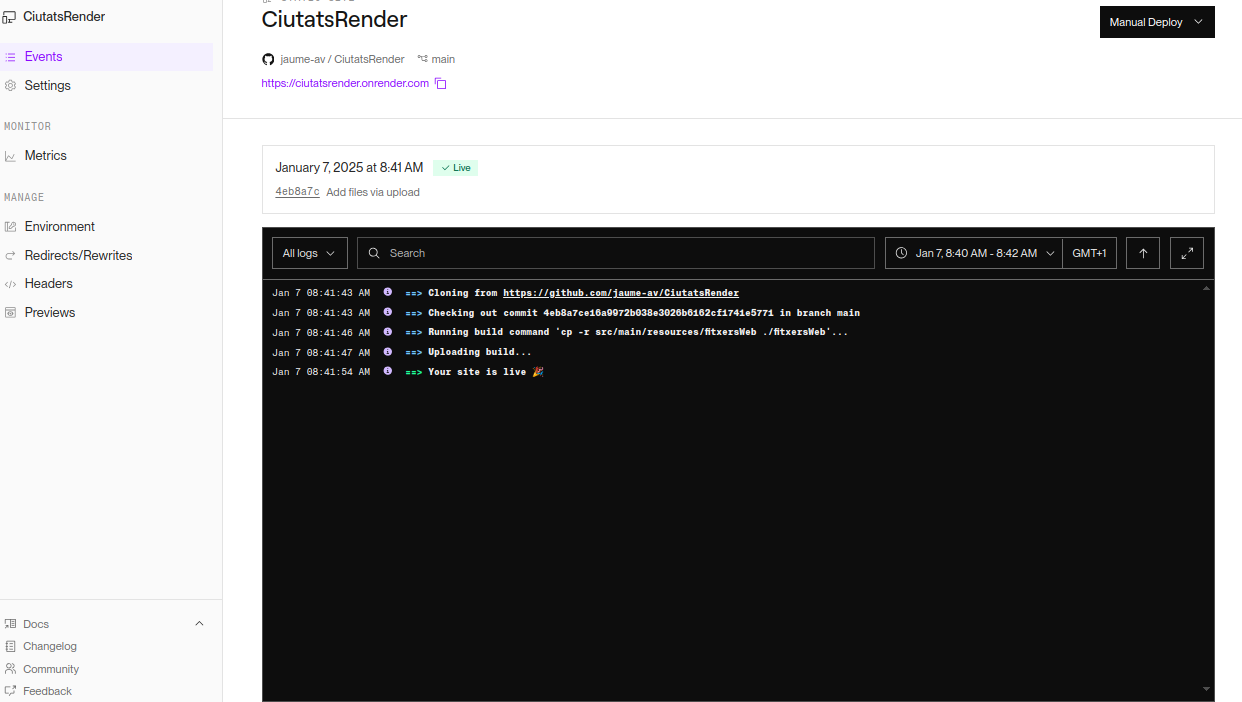Open the Changelog link
This screenshot has height=702, width=1242.
coord(50,647)
